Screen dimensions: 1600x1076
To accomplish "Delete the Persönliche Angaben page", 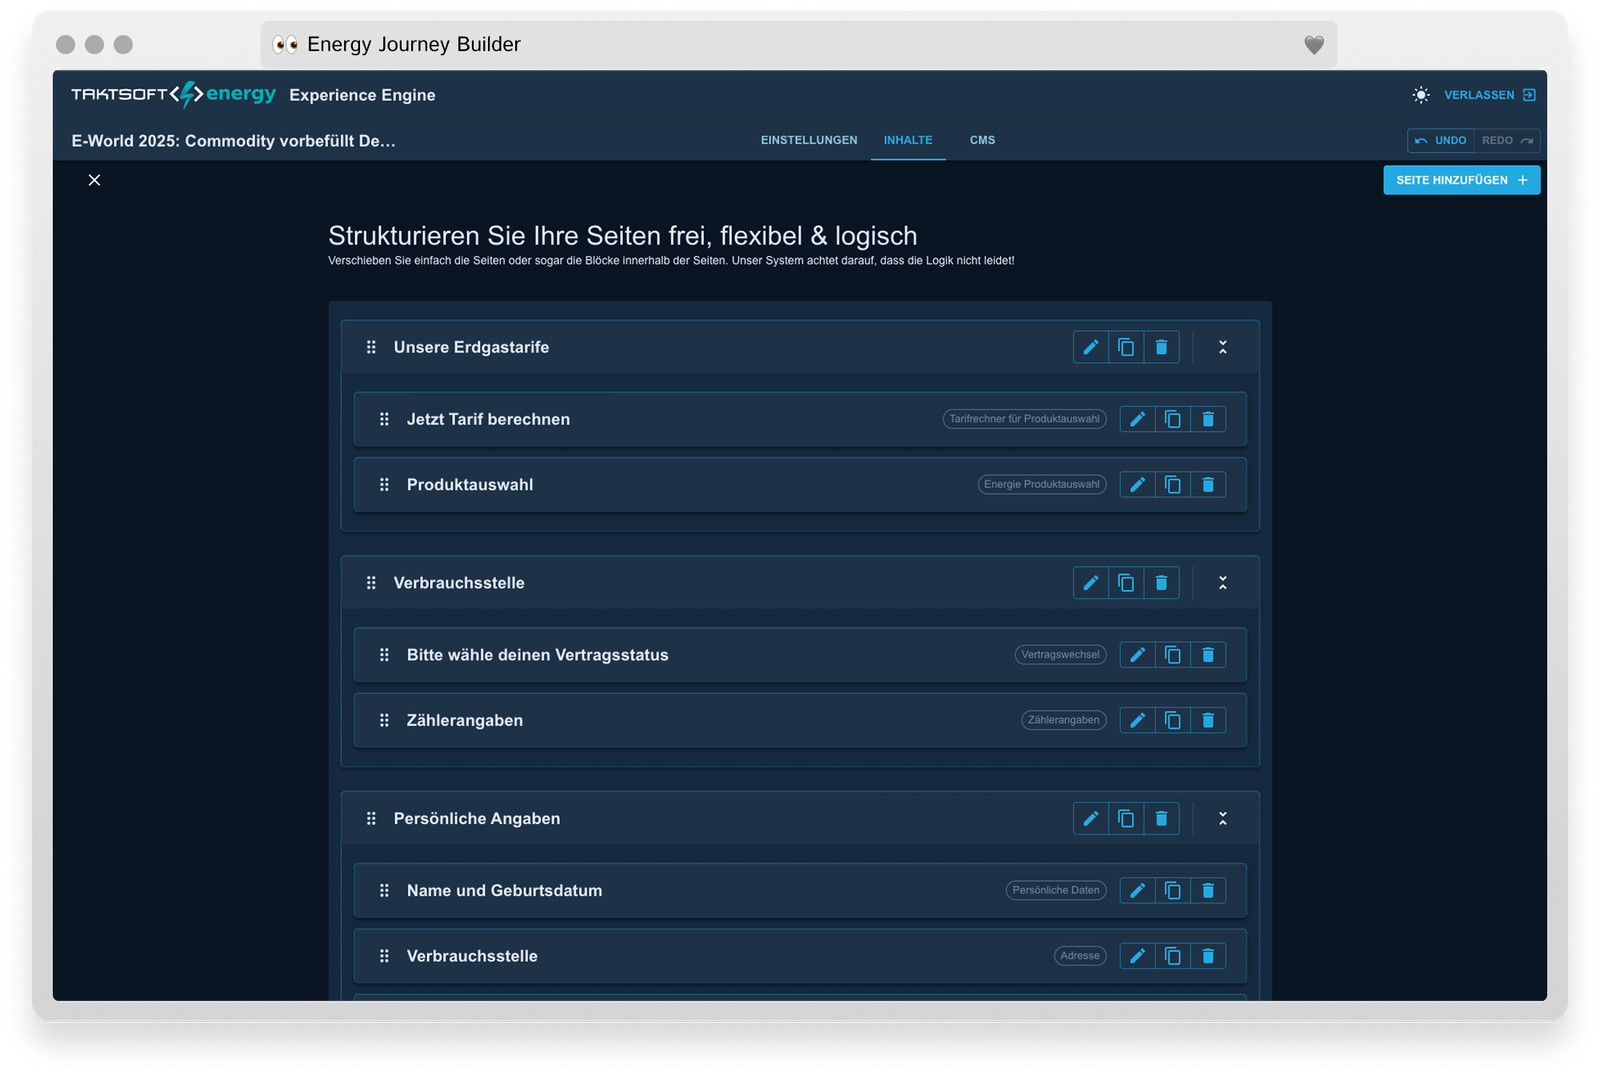I will tap(1161, 819).
